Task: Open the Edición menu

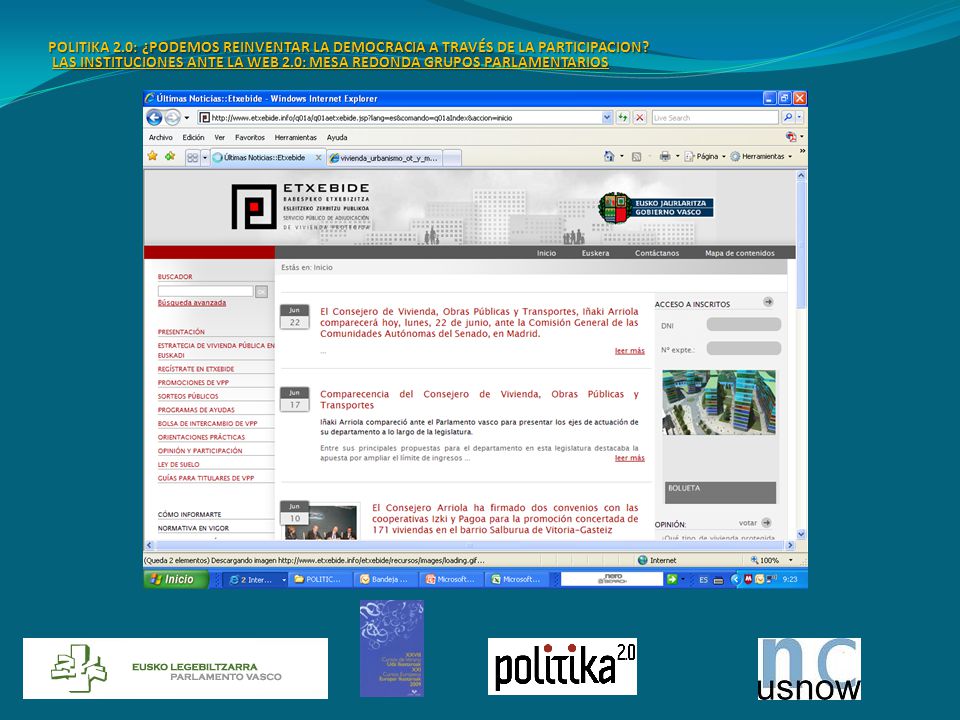Action: (x=193, y=138)
